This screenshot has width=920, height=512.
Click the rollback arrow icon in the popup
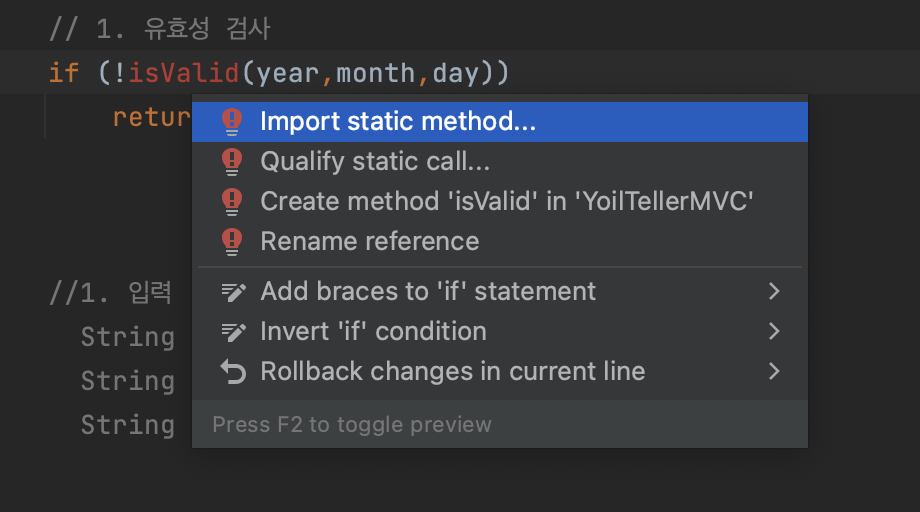(233, 372)
